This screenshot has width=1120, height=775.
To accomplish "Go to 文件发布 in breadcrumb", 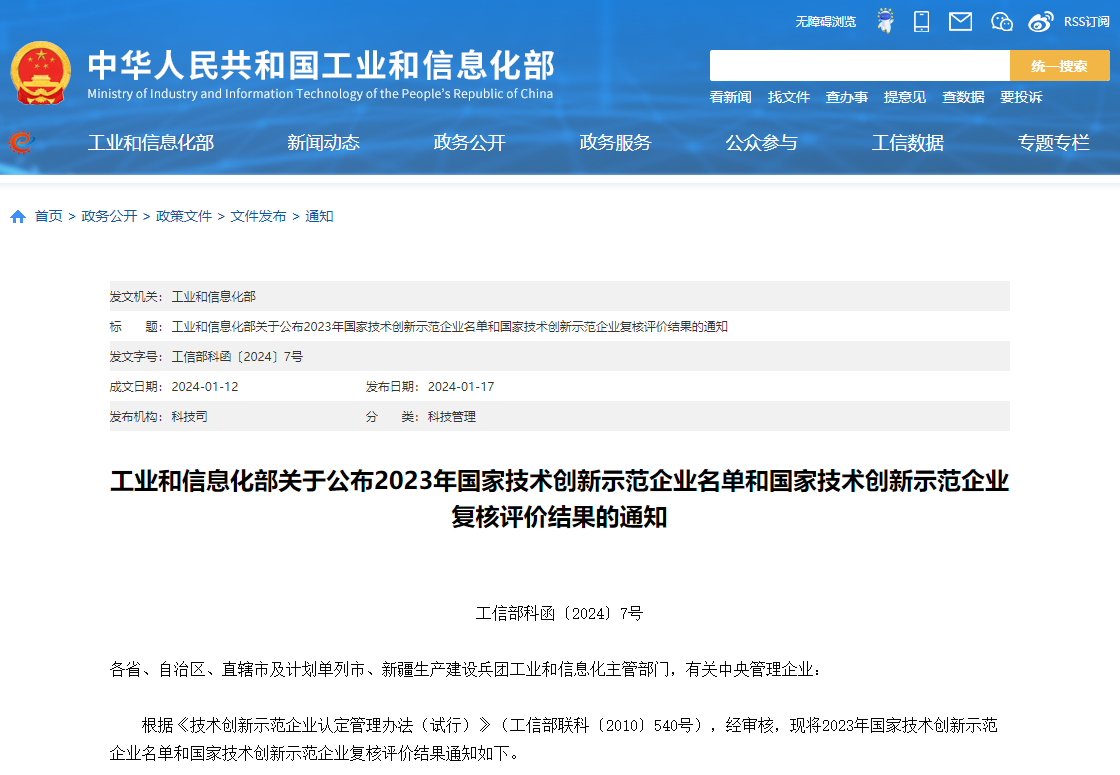I will tap(258, 216).
